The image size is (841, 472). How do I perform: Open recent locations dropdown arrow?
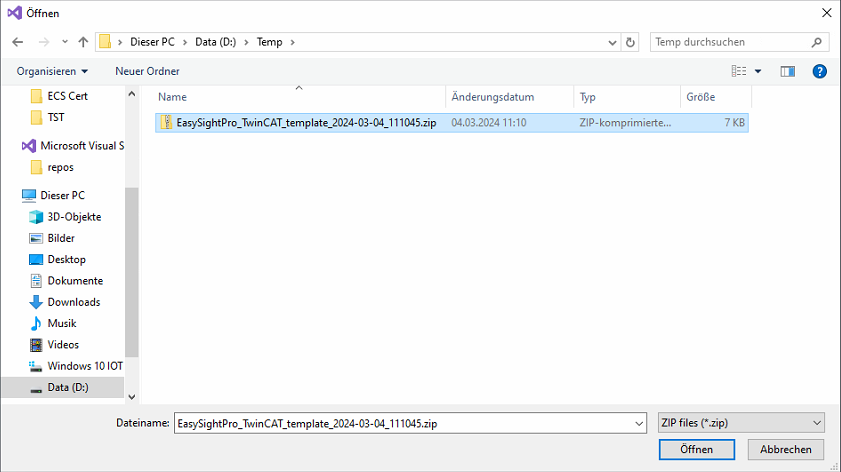tap(64, 43)
